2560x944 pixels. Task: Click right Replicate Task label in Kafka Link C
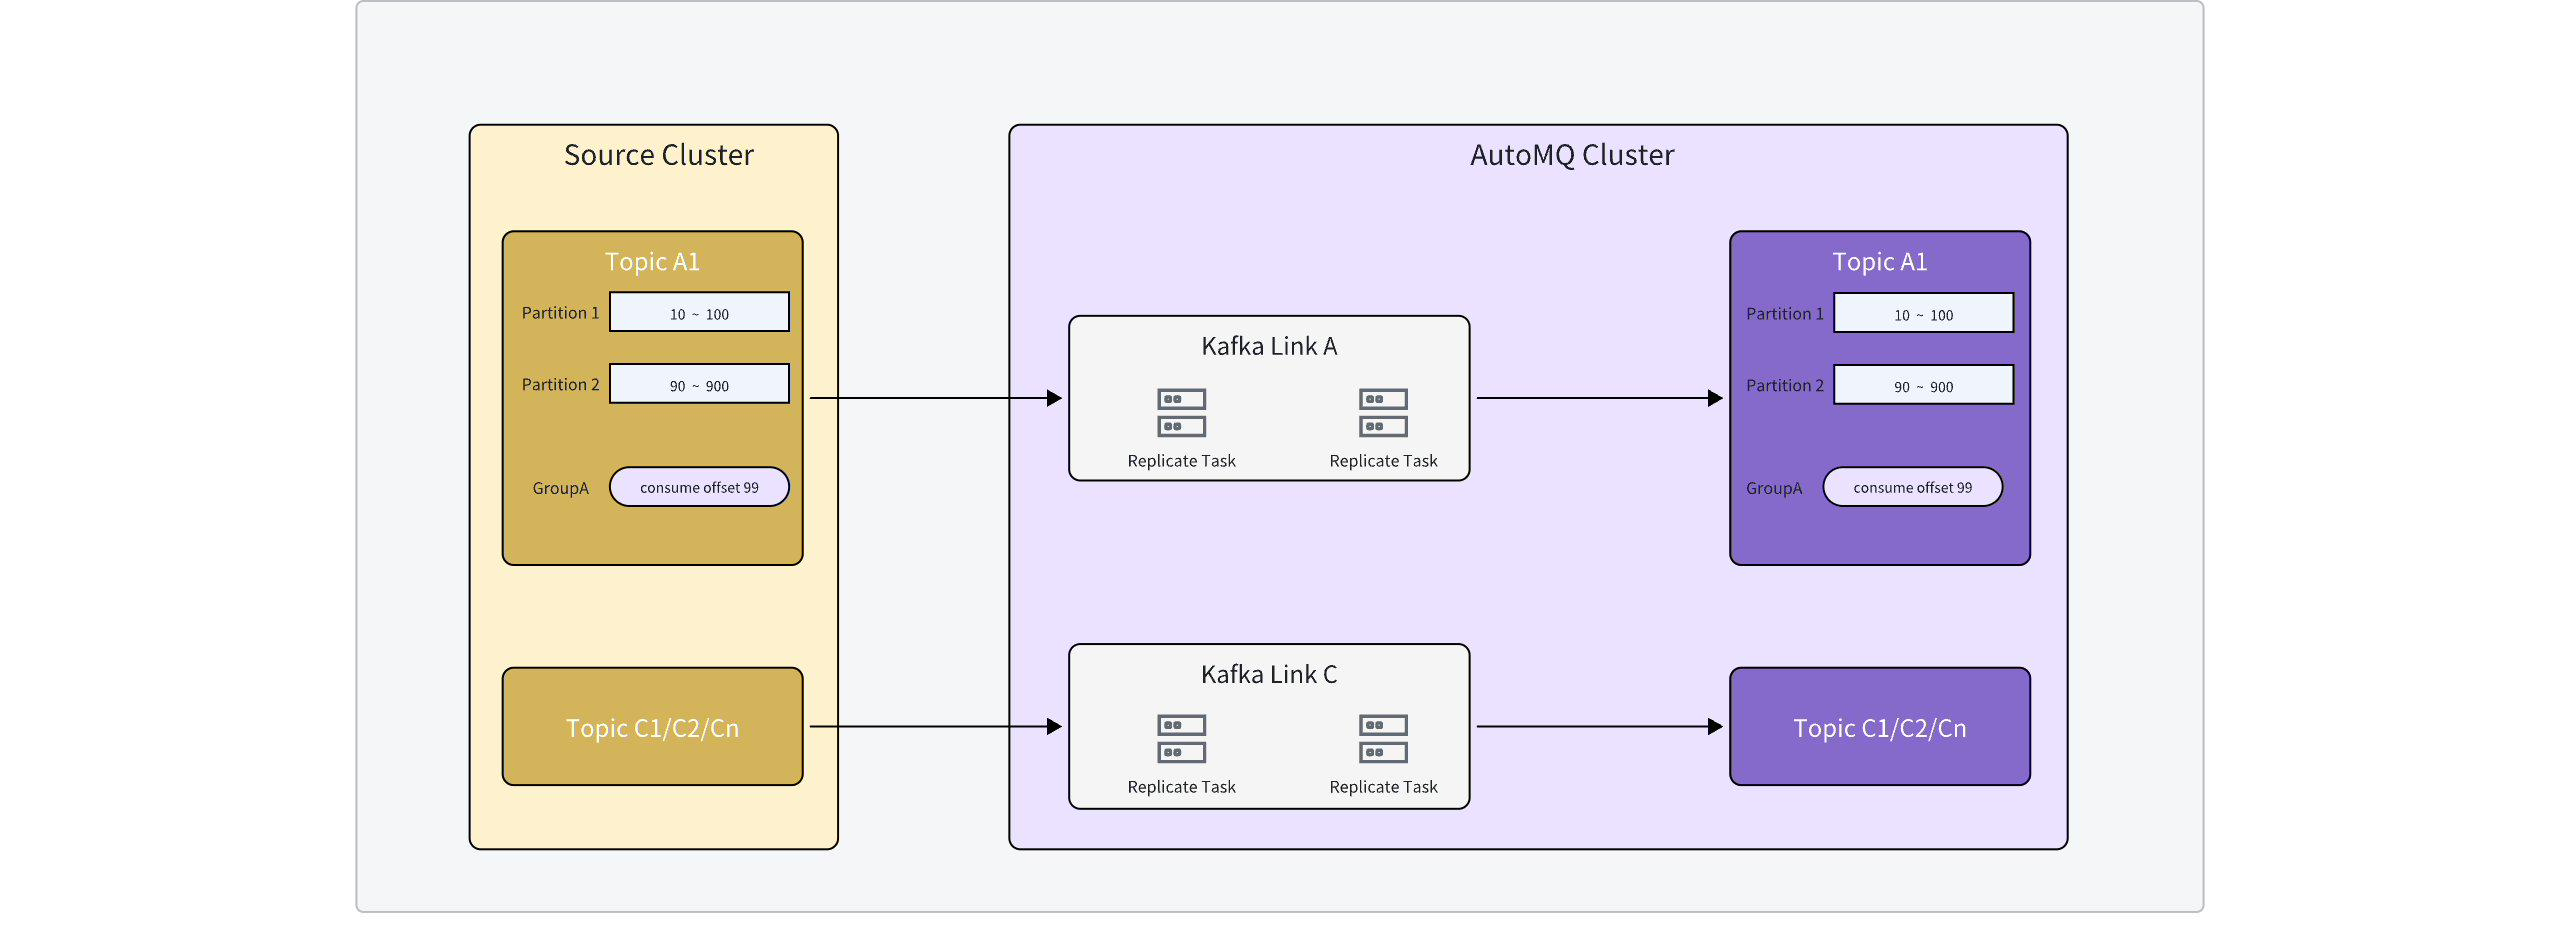point(1383,787)
